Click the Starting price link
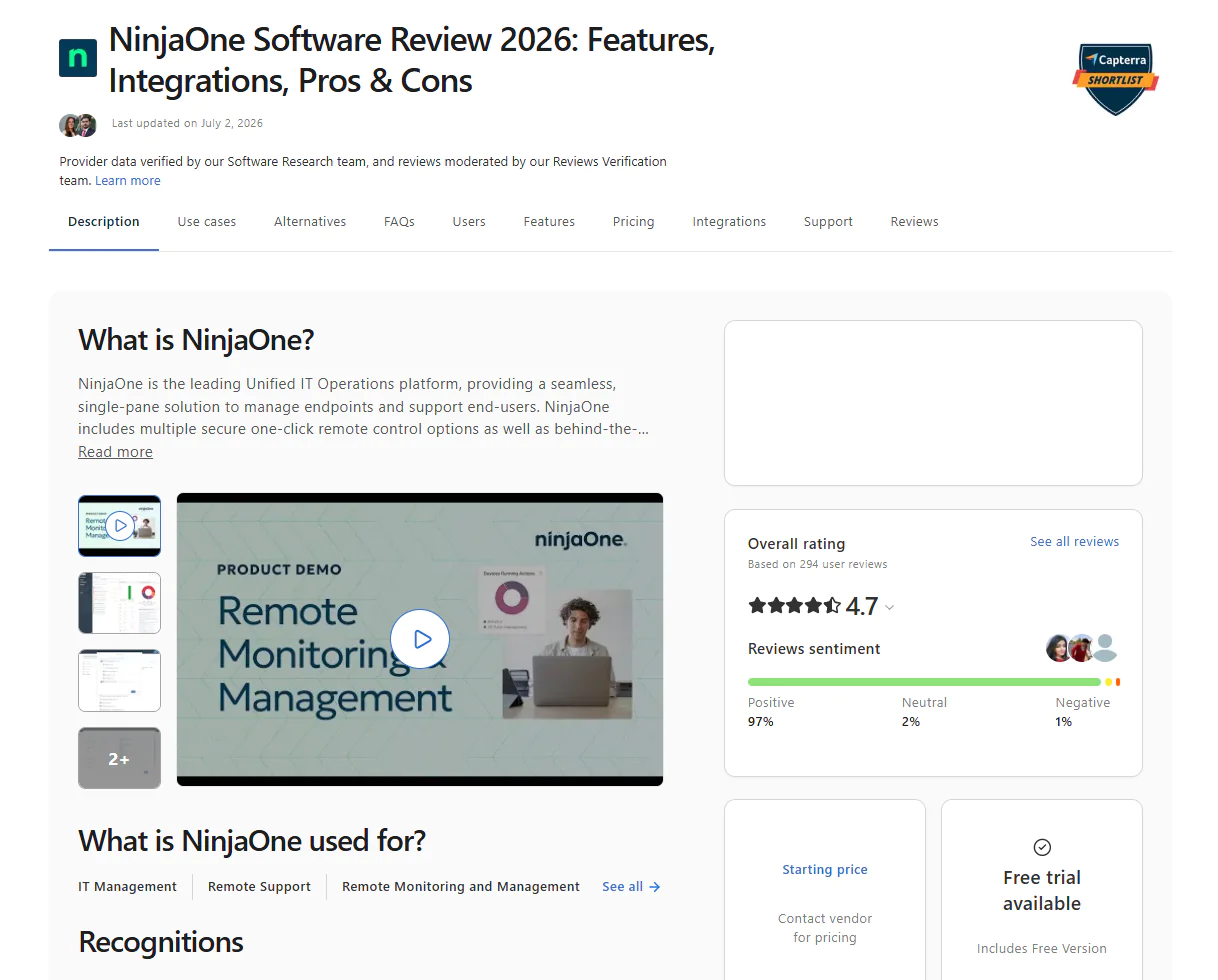Screen dimensions: 1218x980 [x=825, y=870]
